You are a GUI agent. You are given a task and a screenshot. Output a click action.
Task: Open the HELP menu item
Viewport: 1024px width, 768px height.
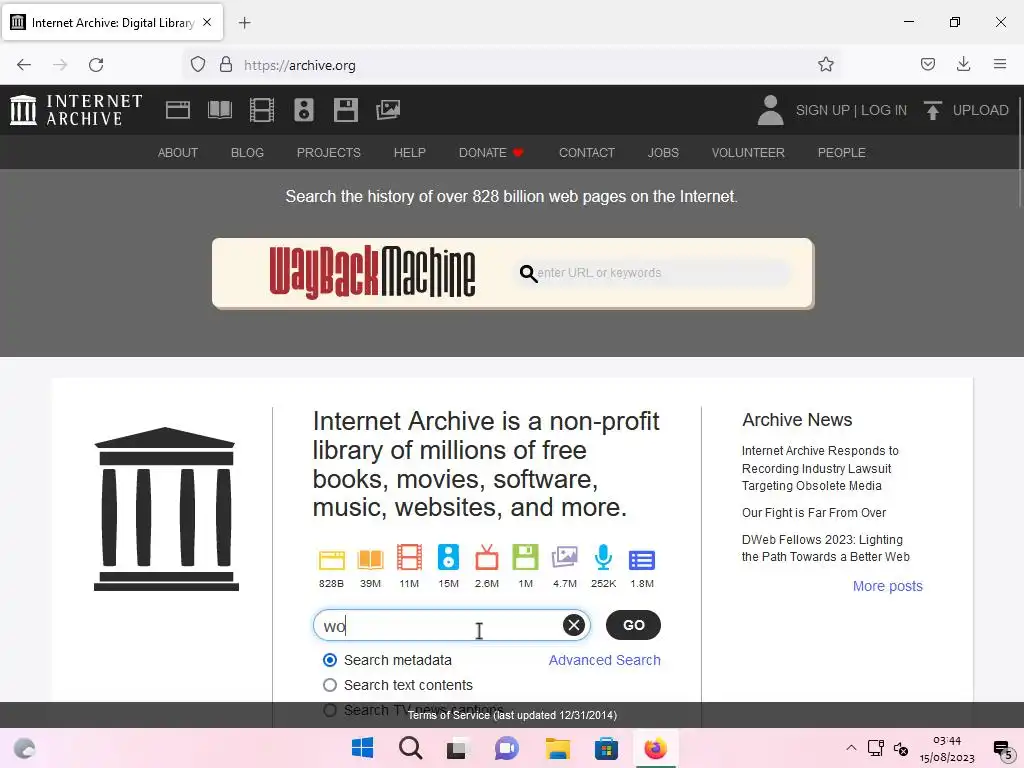[x=409, y=153]
